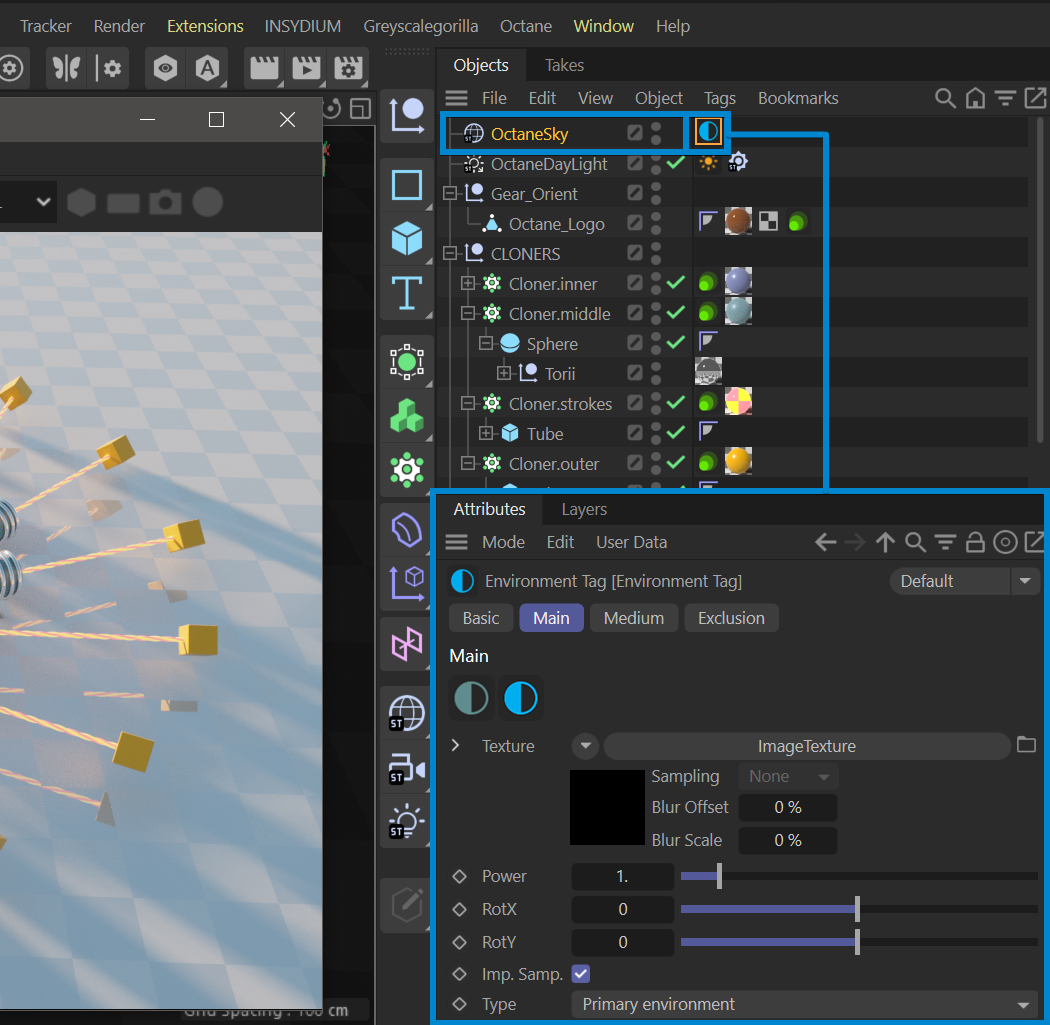Click the back arrow in Attributes panel
This screenshot has width=1050, height=1025.
click(825, 542)
